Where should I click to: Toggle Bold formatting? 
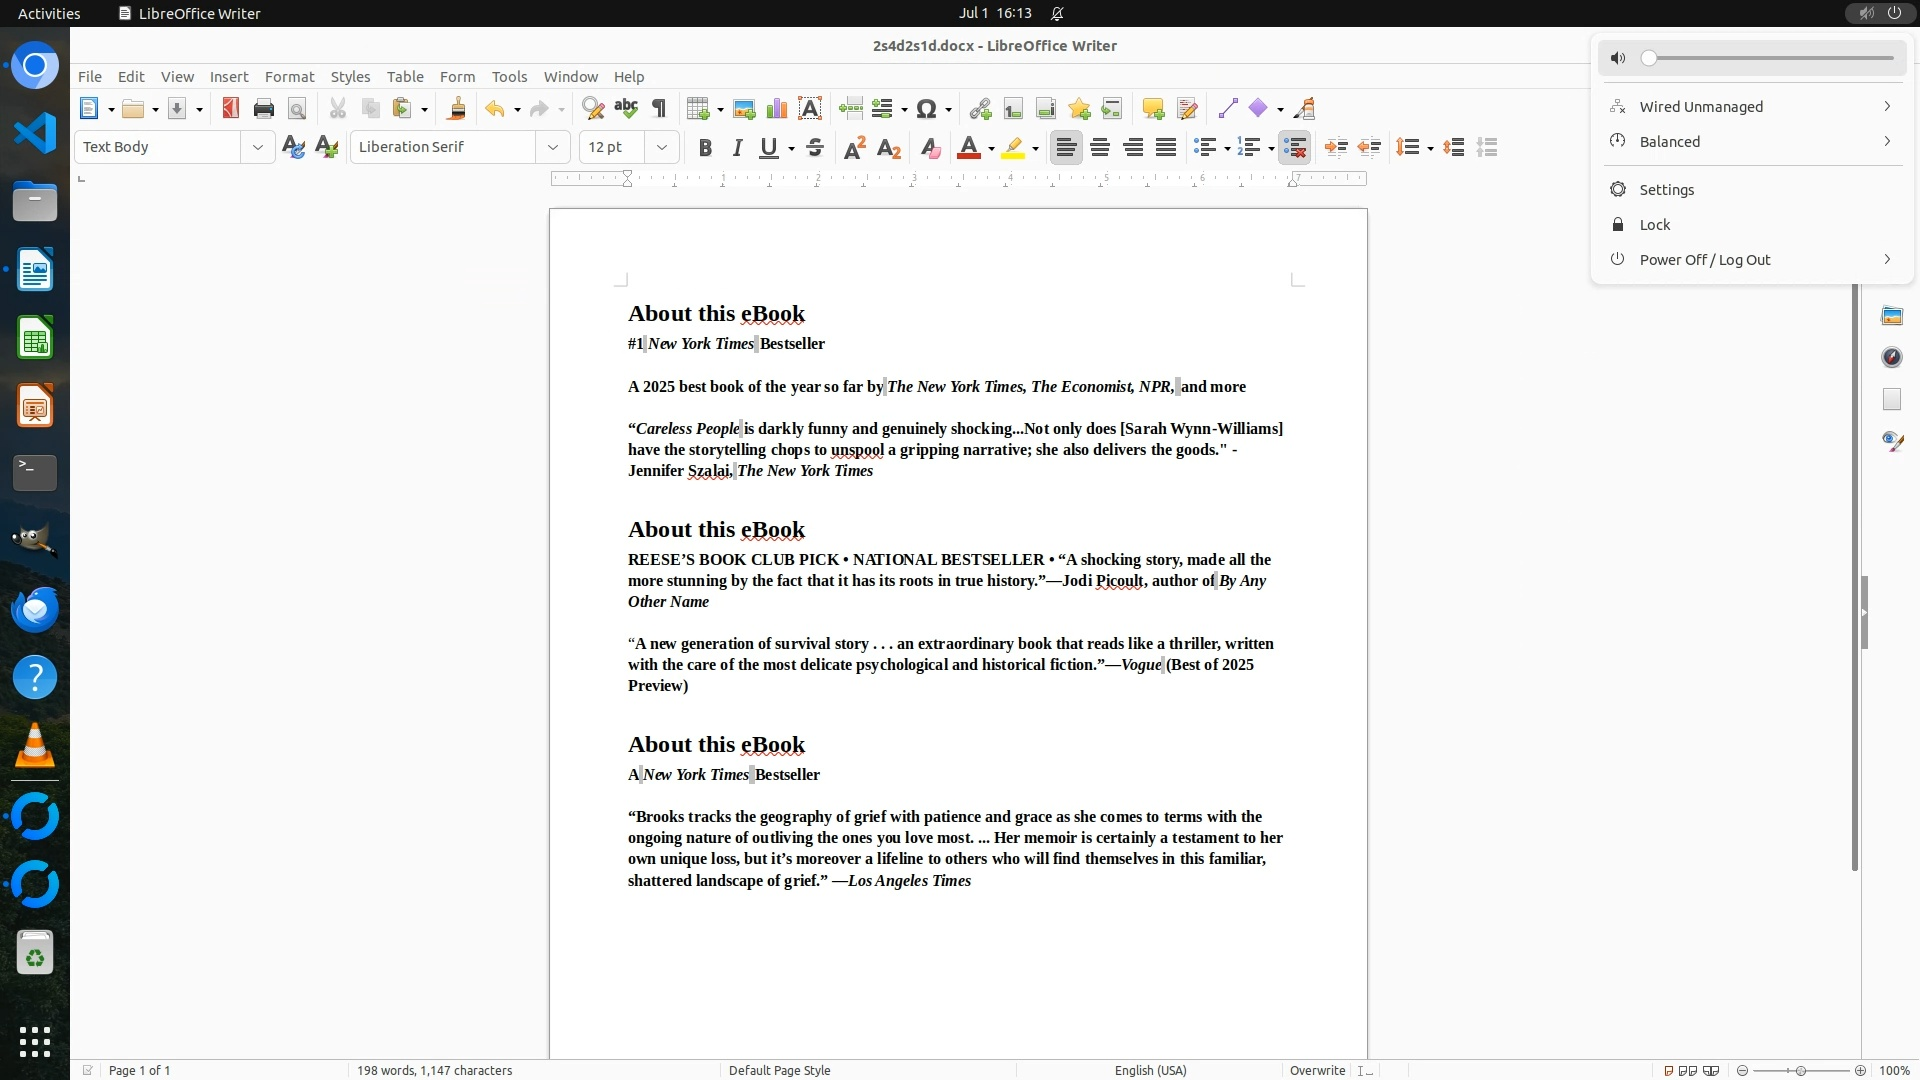(705, 148)
